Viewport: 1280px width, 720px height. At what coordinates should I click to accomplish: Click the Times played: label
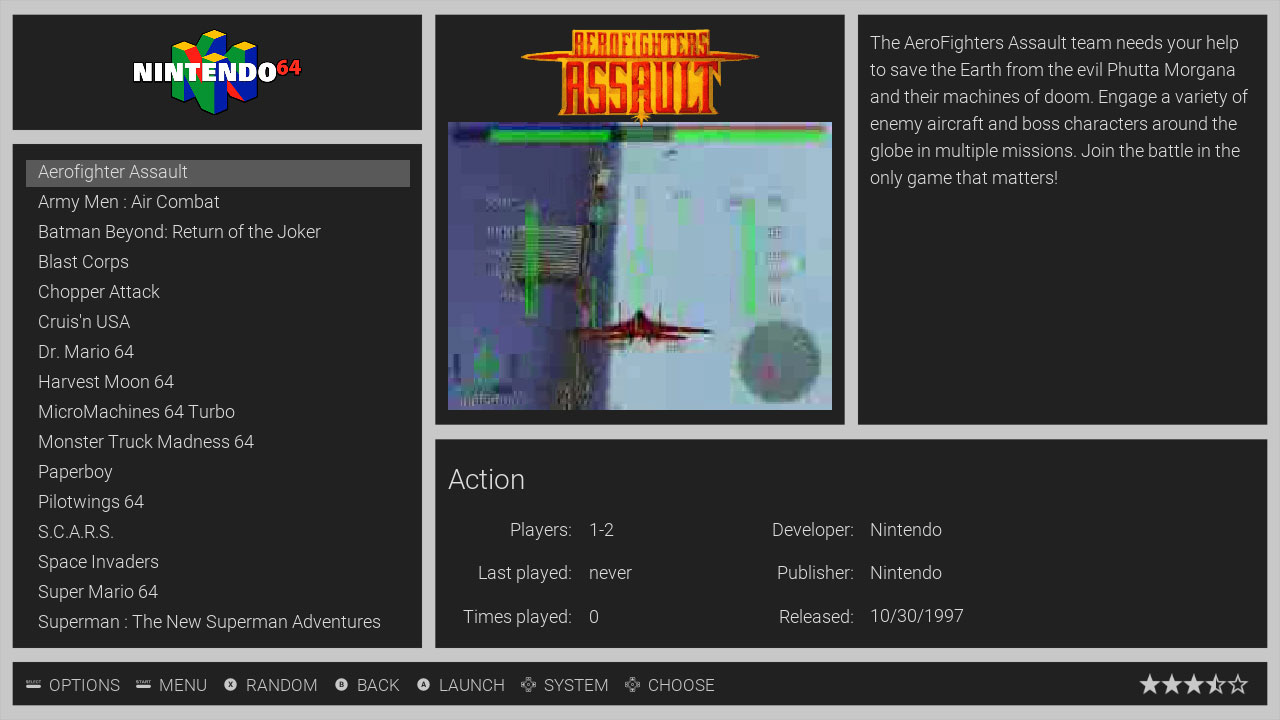[517, 617]
